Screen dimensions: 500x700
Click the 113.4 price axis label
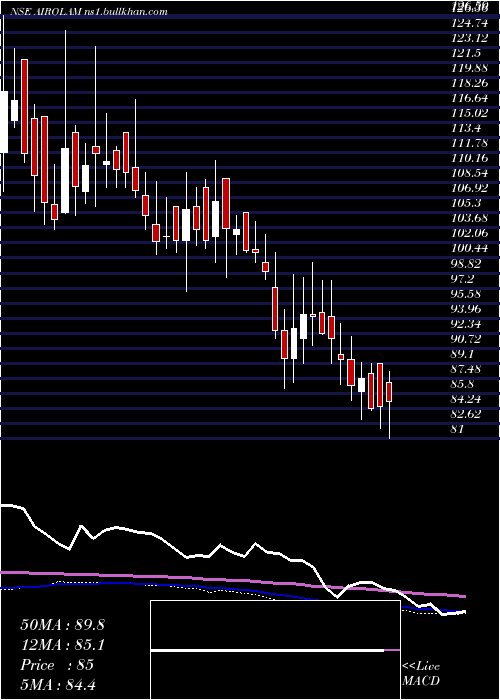point(466,128)
